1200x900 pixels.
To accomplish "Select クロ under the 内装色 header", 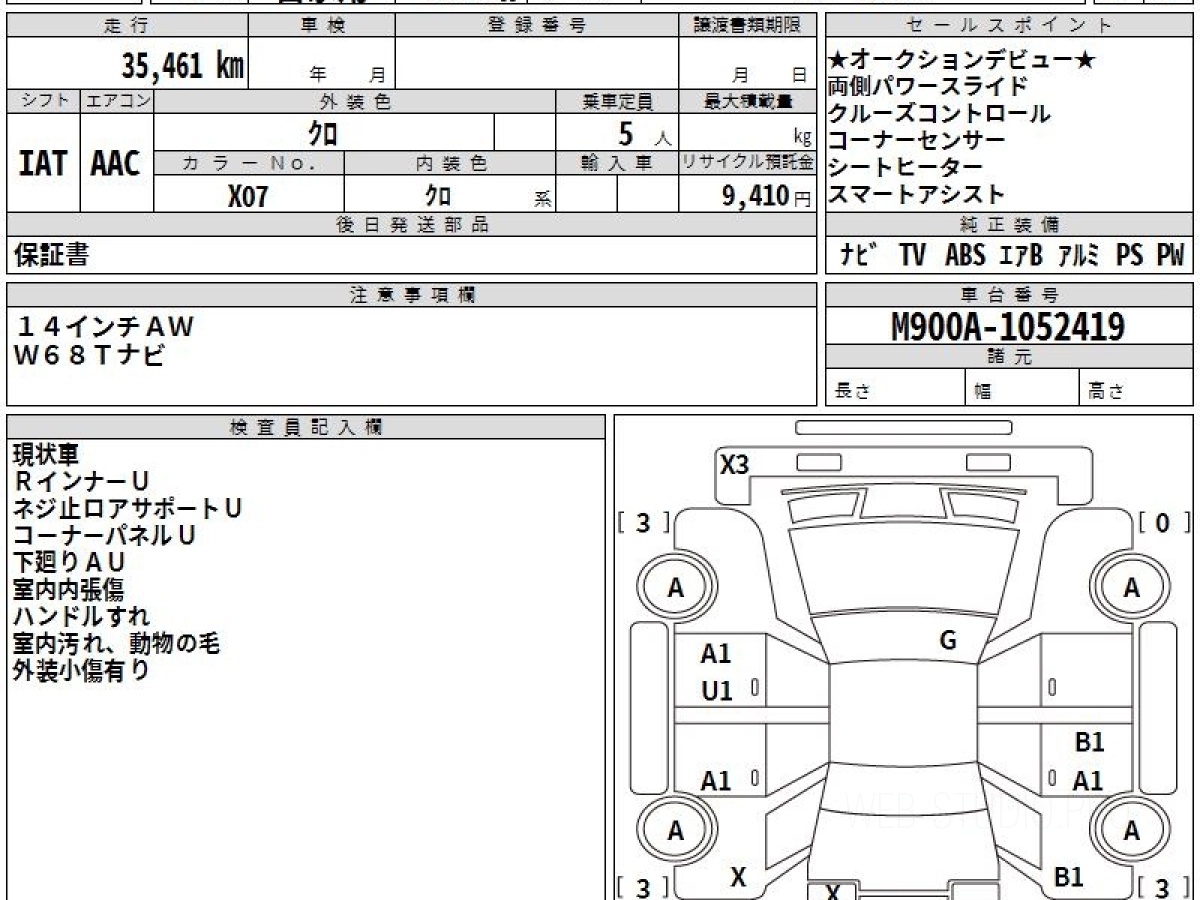I will point(438,195).
